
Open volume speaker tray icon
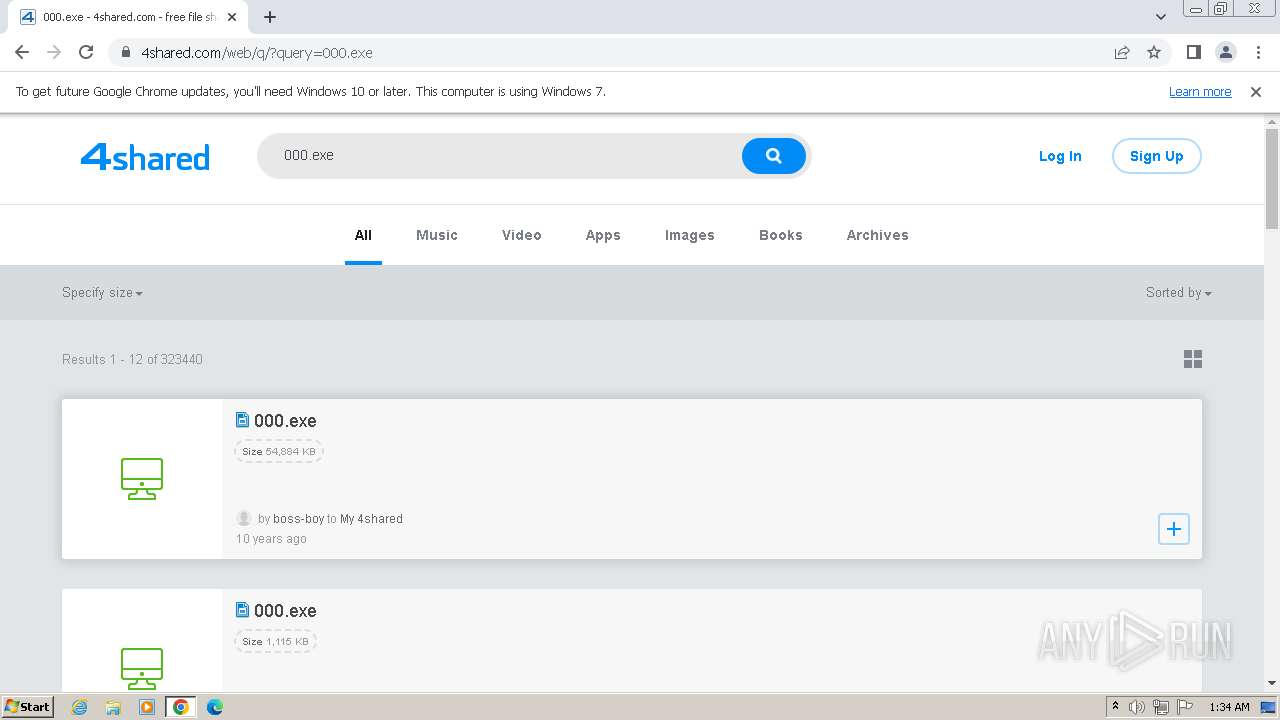pos(1137,707)
